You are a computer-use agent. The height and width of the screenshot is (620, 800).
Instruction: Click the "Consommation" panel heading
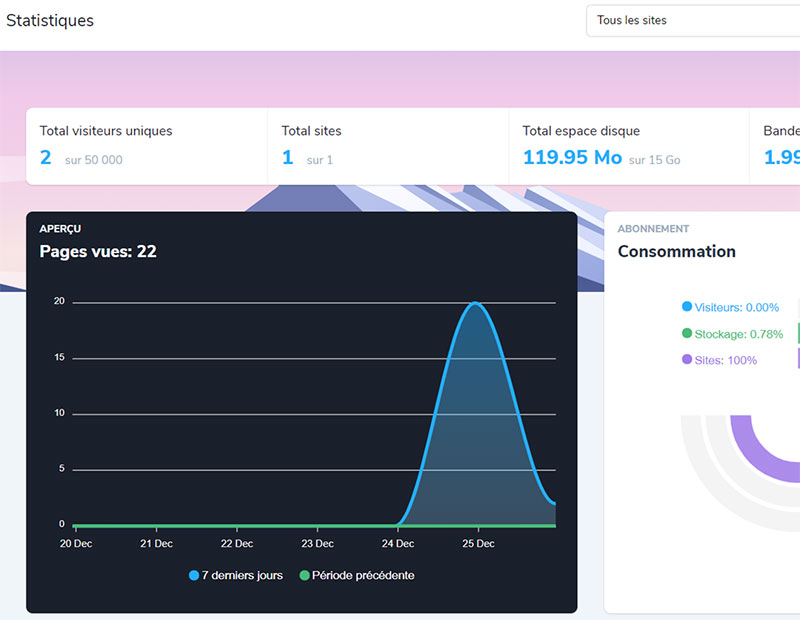click(676, 252)
